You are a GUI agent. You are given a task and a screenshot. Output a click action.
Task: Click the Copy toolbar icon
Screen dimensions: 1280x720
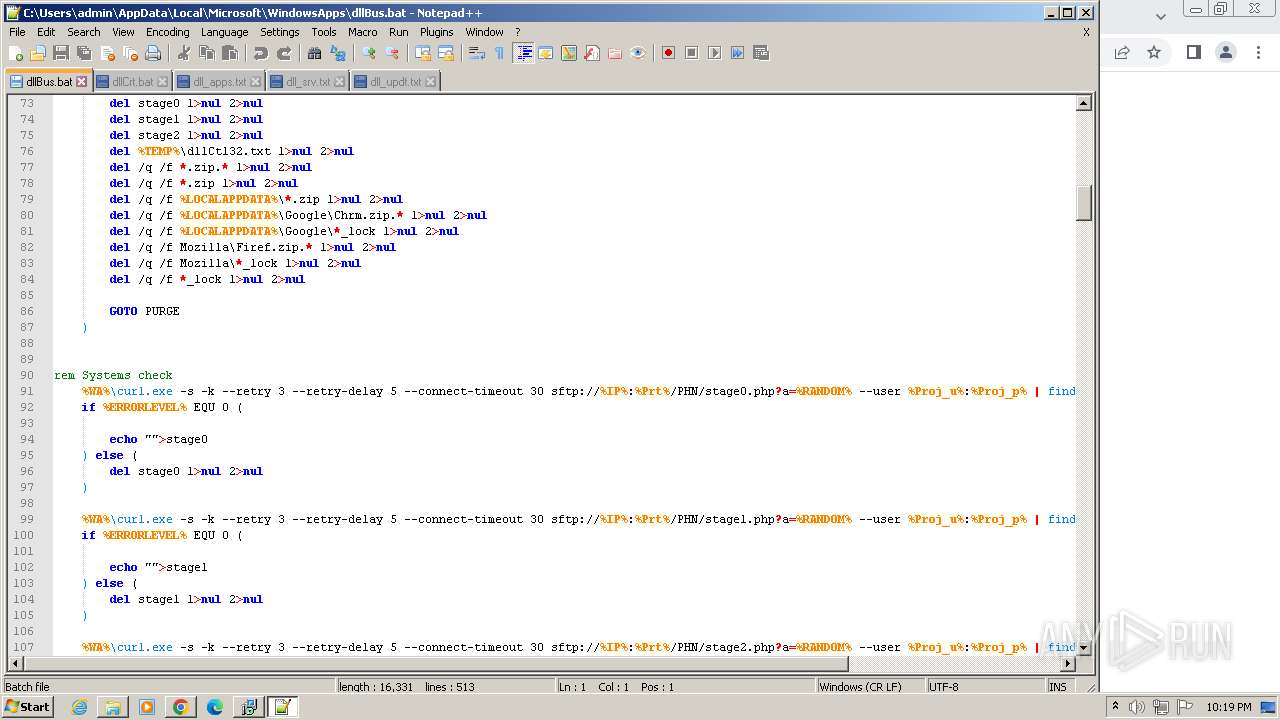(207, 53)
